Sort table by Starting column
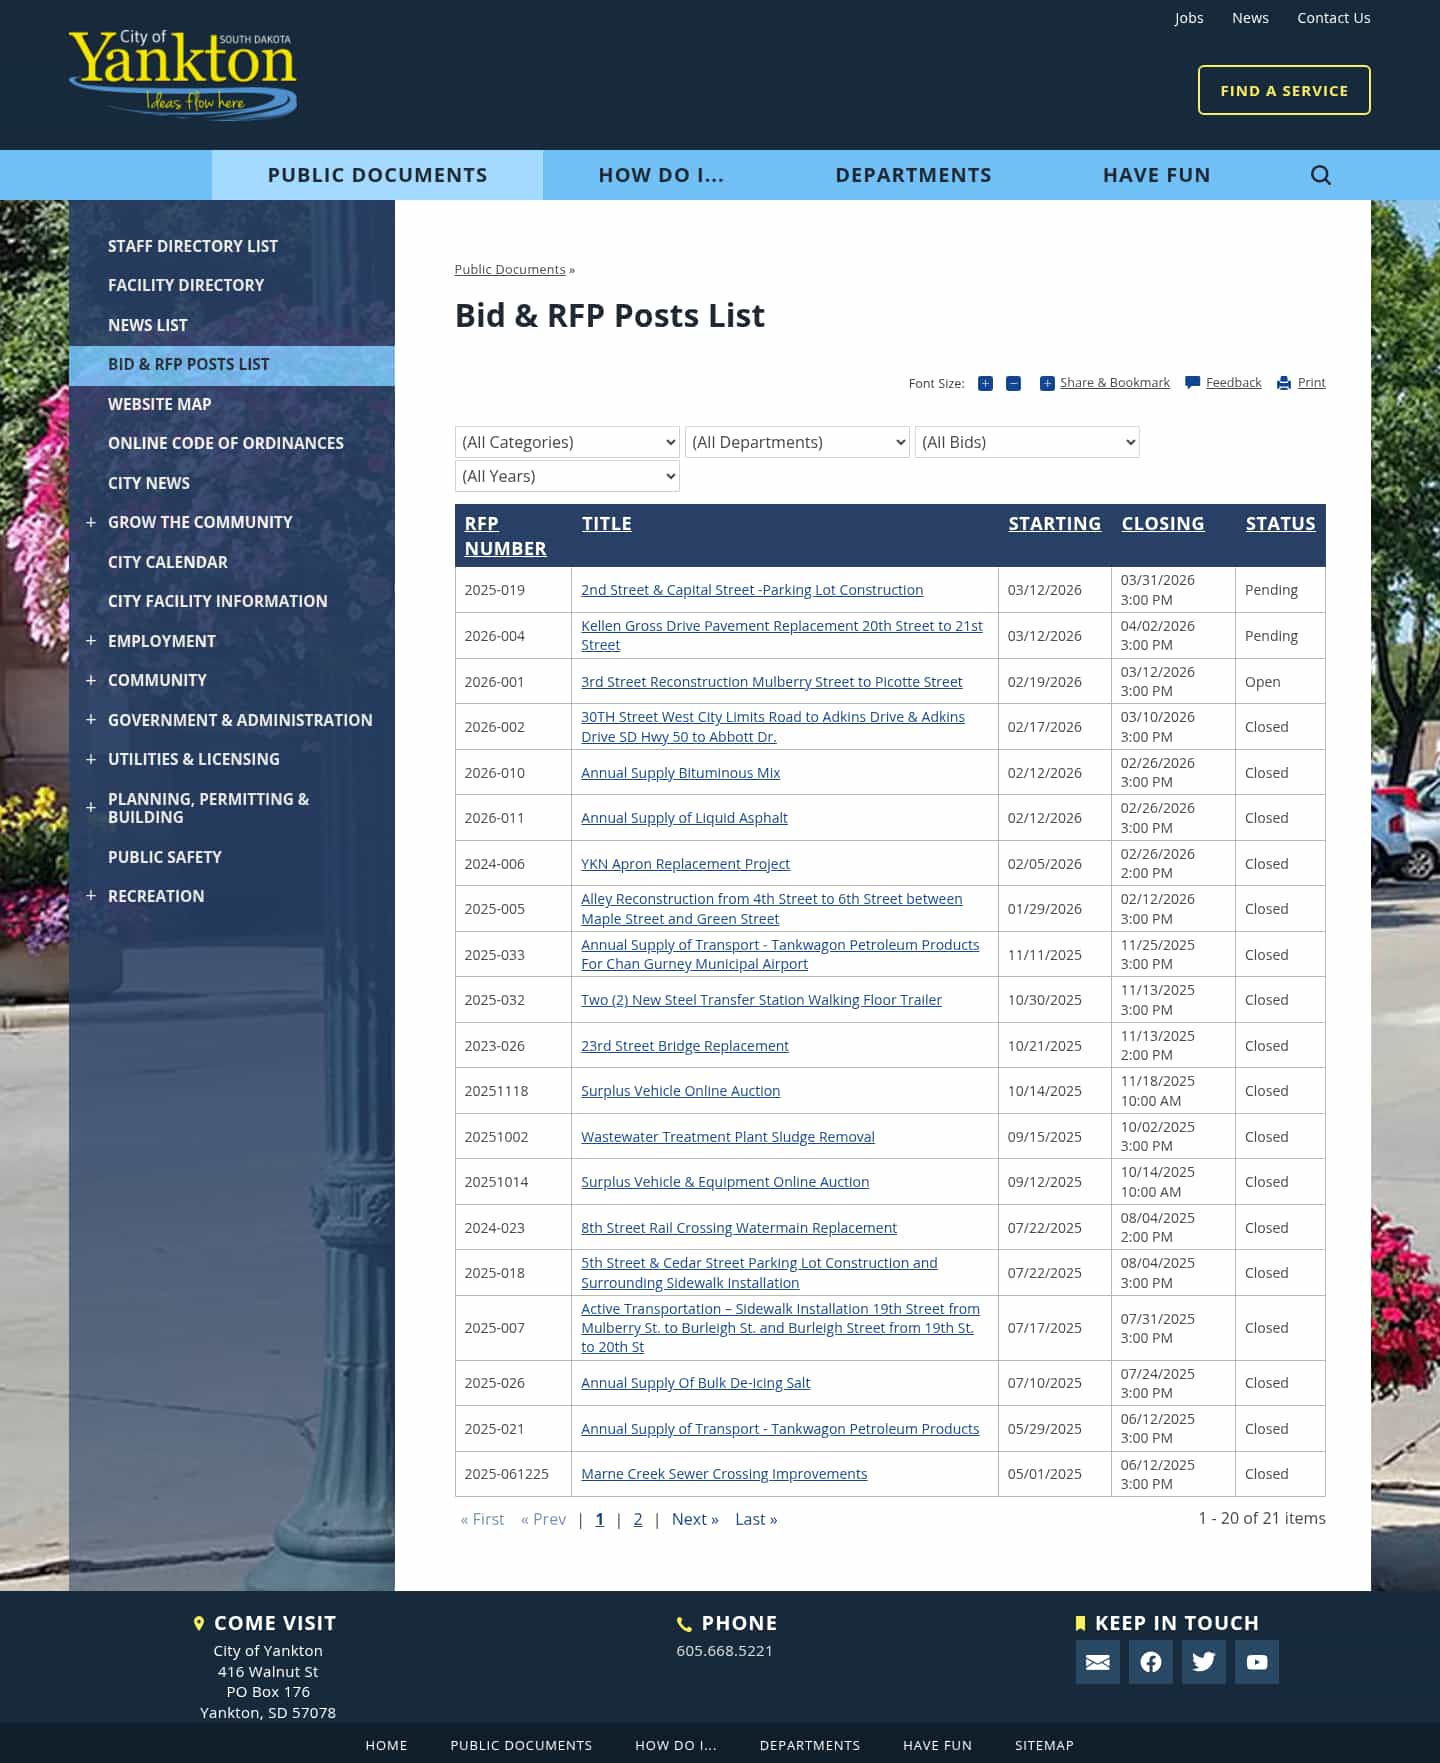Image resolution: width=1440 pixels, height=1763 pixels. pyautogui.click(x=1054, y=524)
